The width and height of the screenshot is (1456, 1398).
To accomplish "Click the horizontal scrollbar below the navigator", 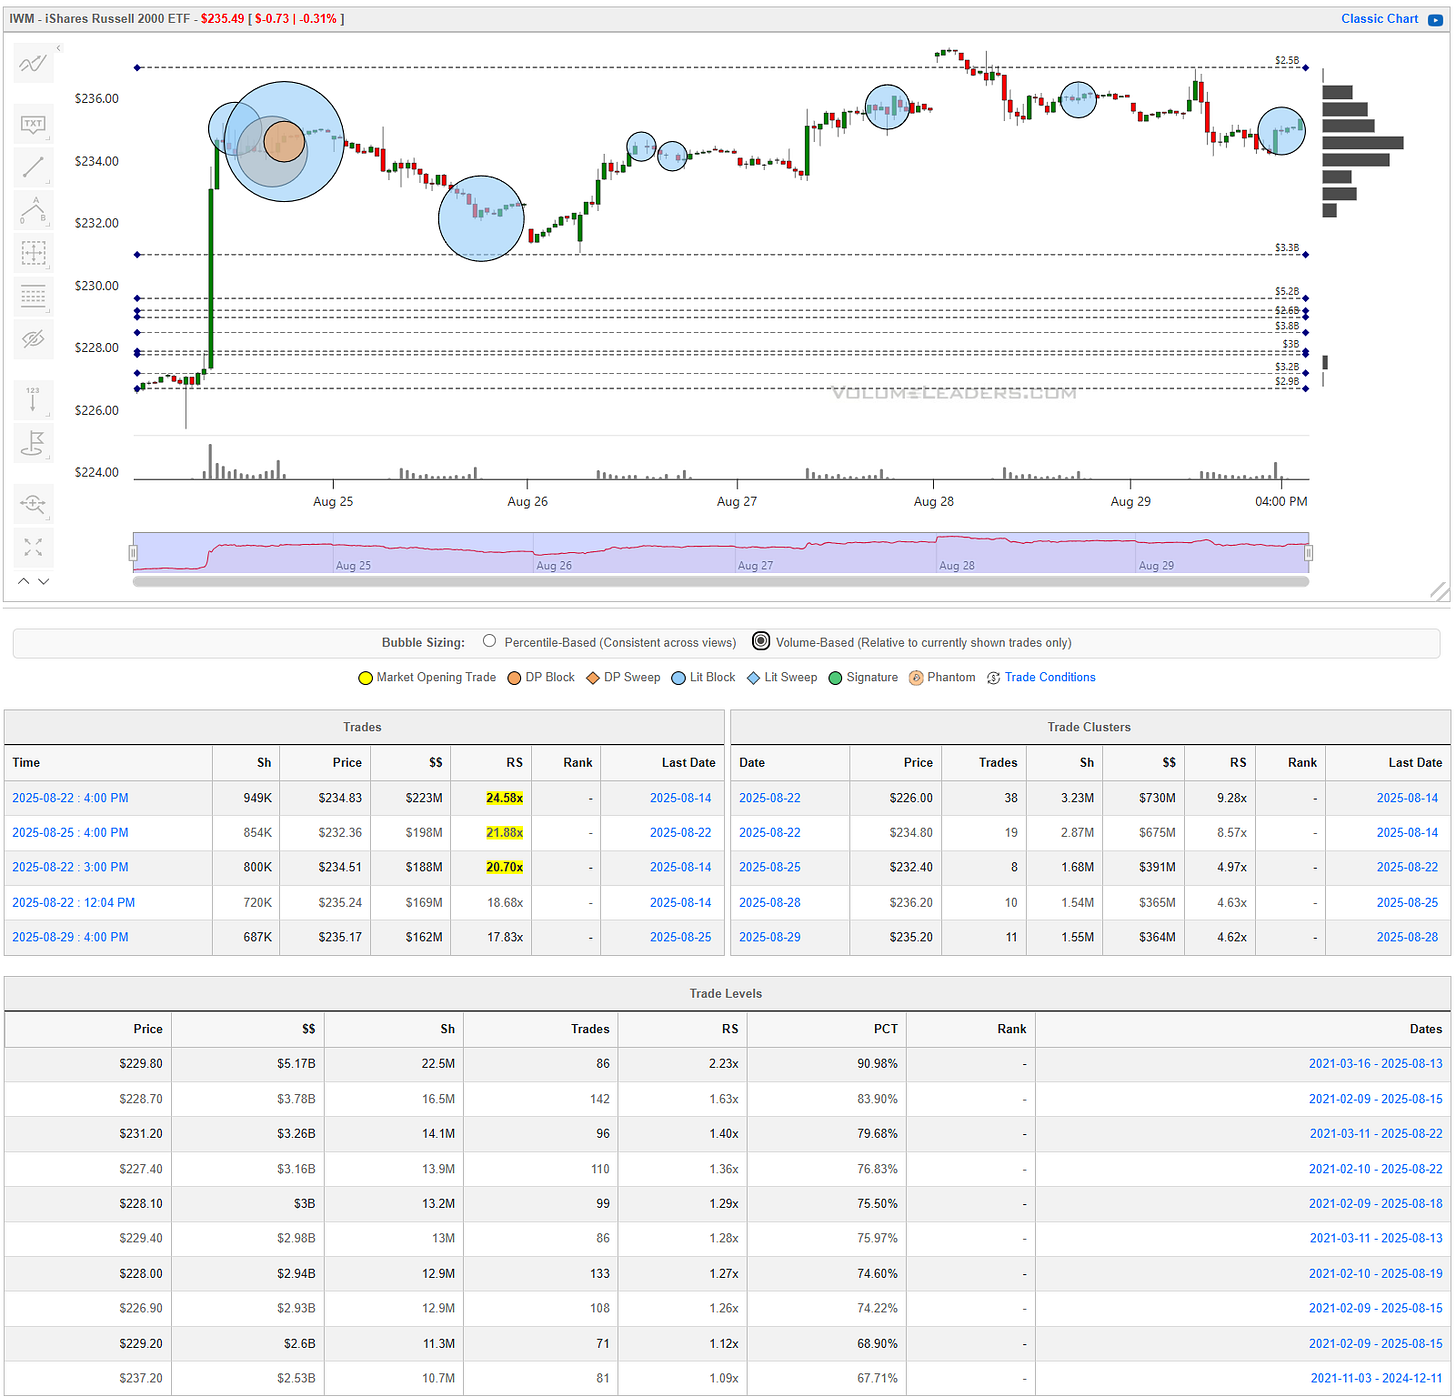I will (721, 581).
